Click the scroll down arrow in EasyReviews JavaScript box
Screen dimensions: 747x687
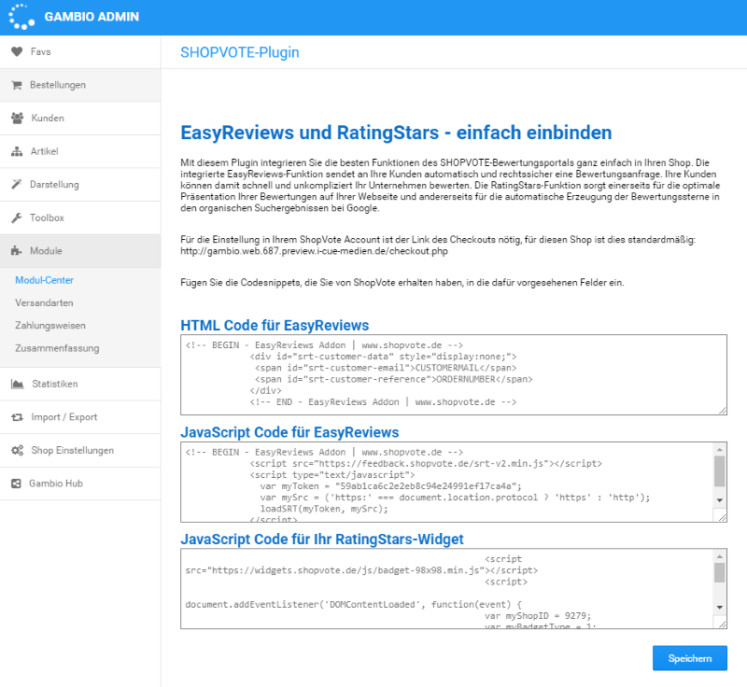pyautogui.click(x=719, y=499)
